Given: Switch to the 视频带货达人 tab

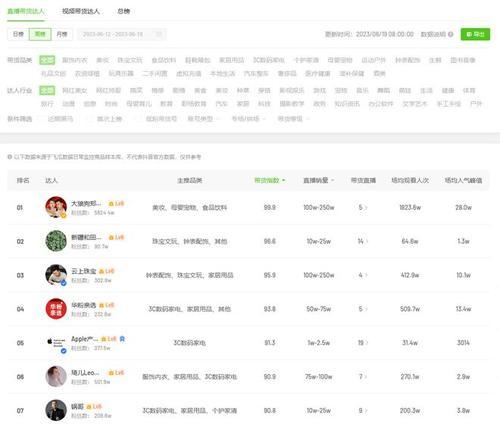Looking at the screenshot, I should pos(81,11).
